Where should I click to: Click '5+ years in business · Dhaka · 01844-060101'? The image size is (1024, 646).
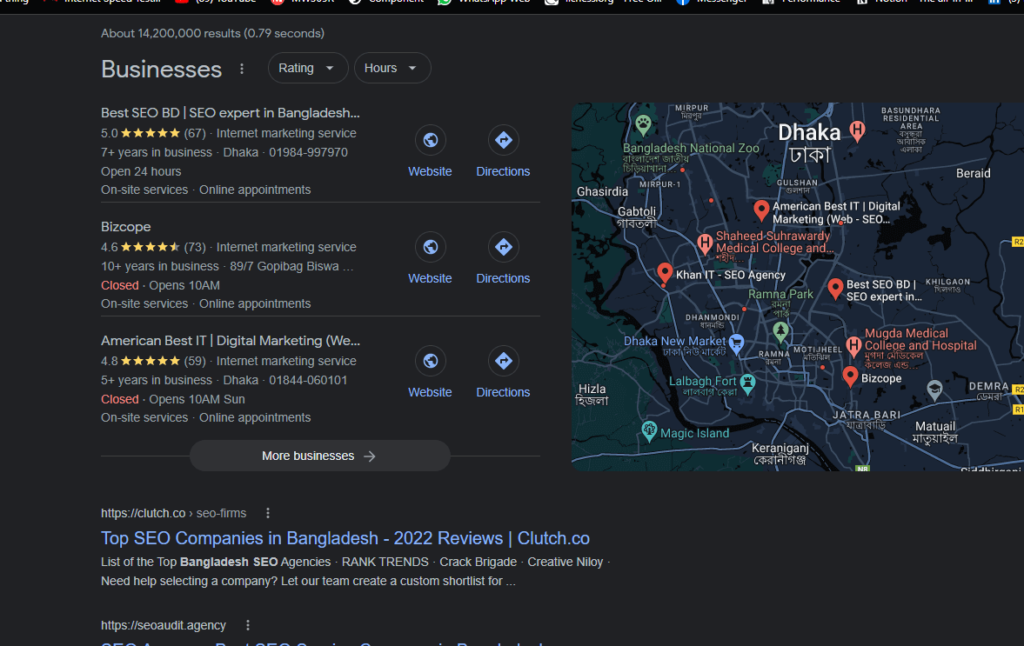point(224,380)
